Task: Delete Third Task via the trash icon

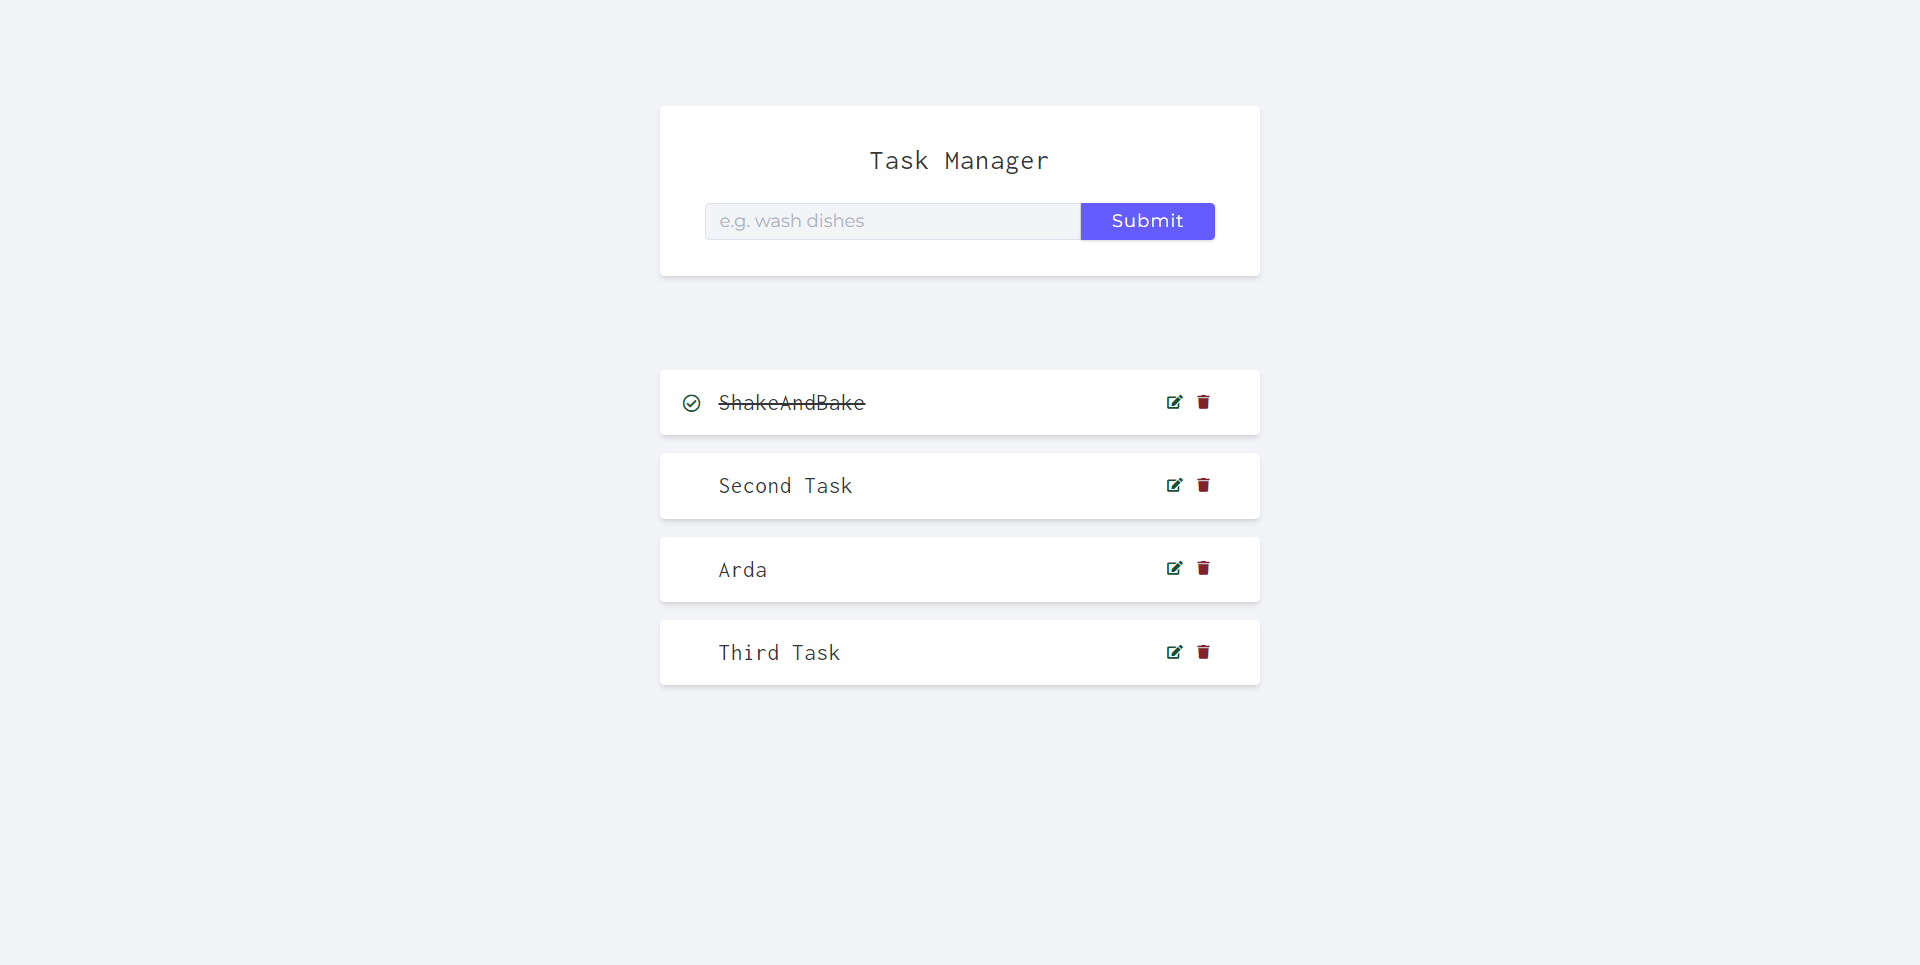Action: pos(1203,652)
